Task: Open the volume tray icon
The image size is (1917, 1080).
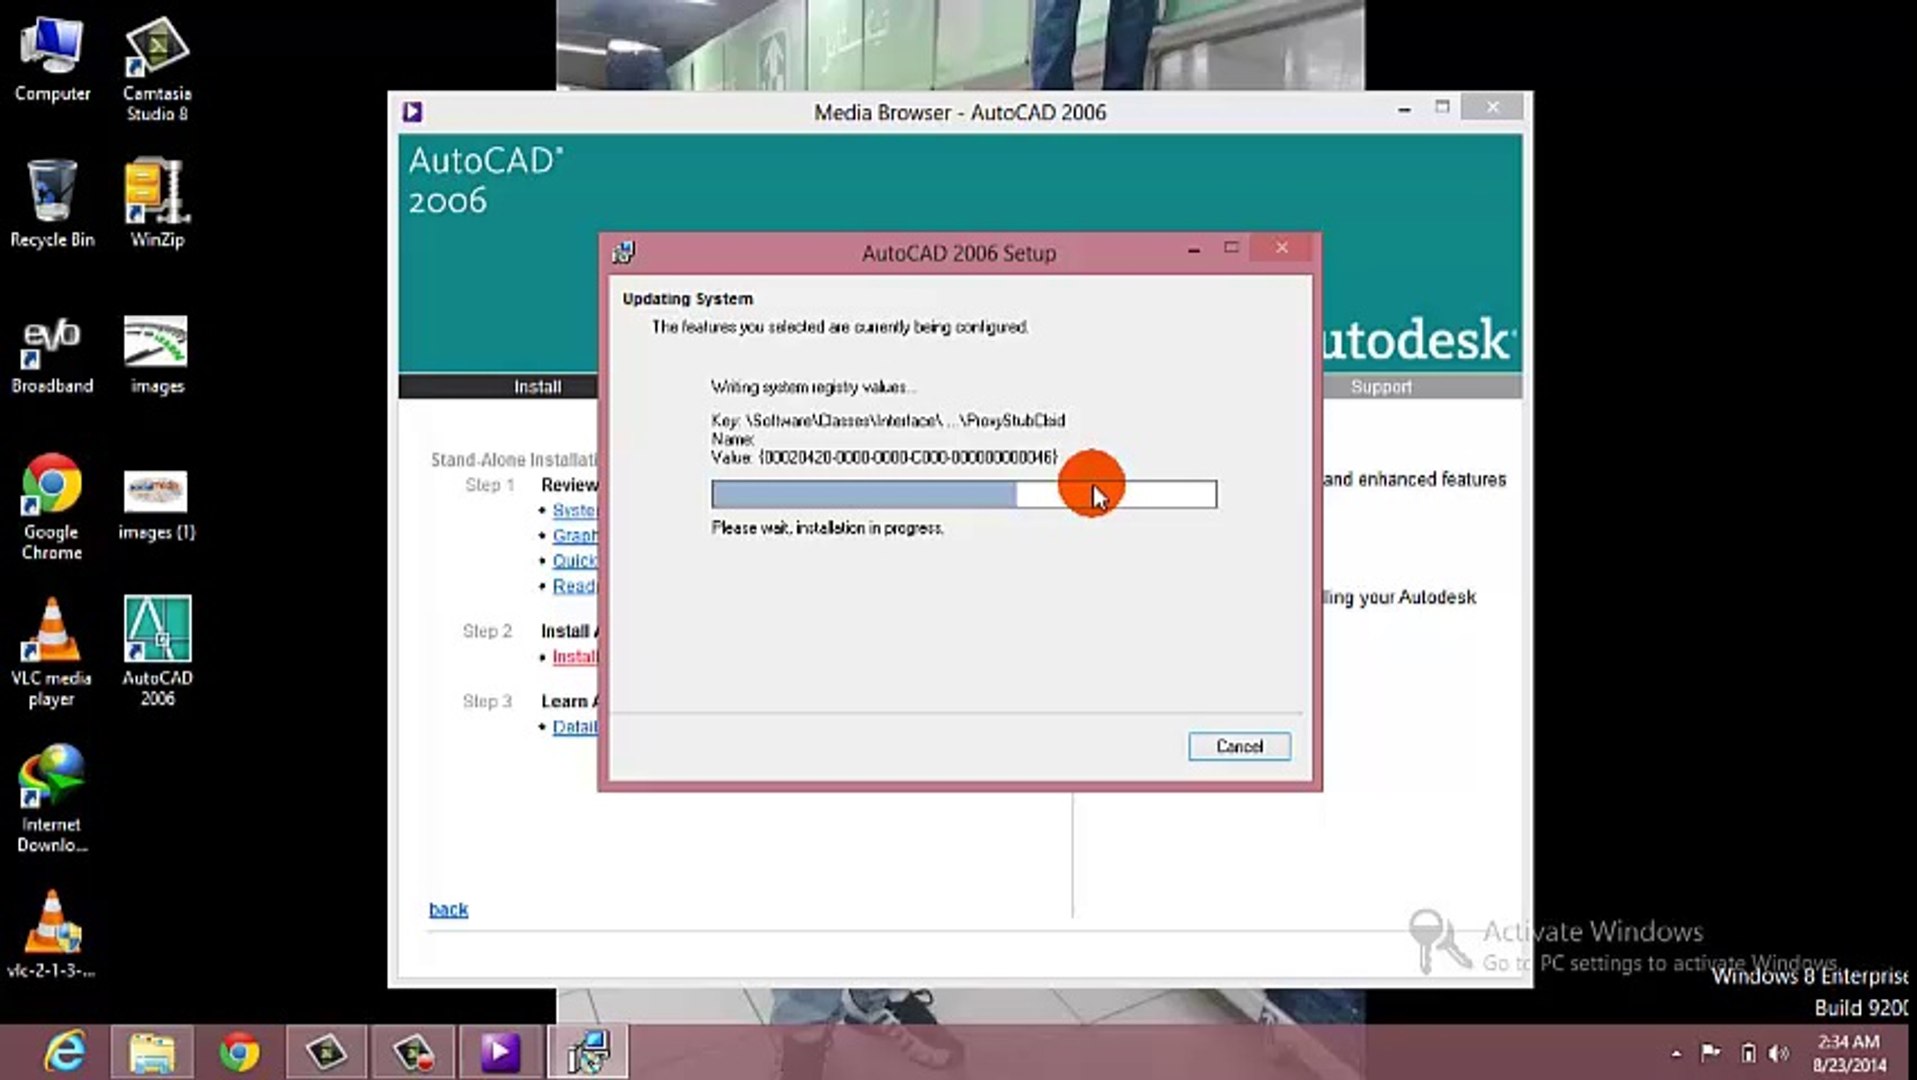Action: point(1778,1053)
